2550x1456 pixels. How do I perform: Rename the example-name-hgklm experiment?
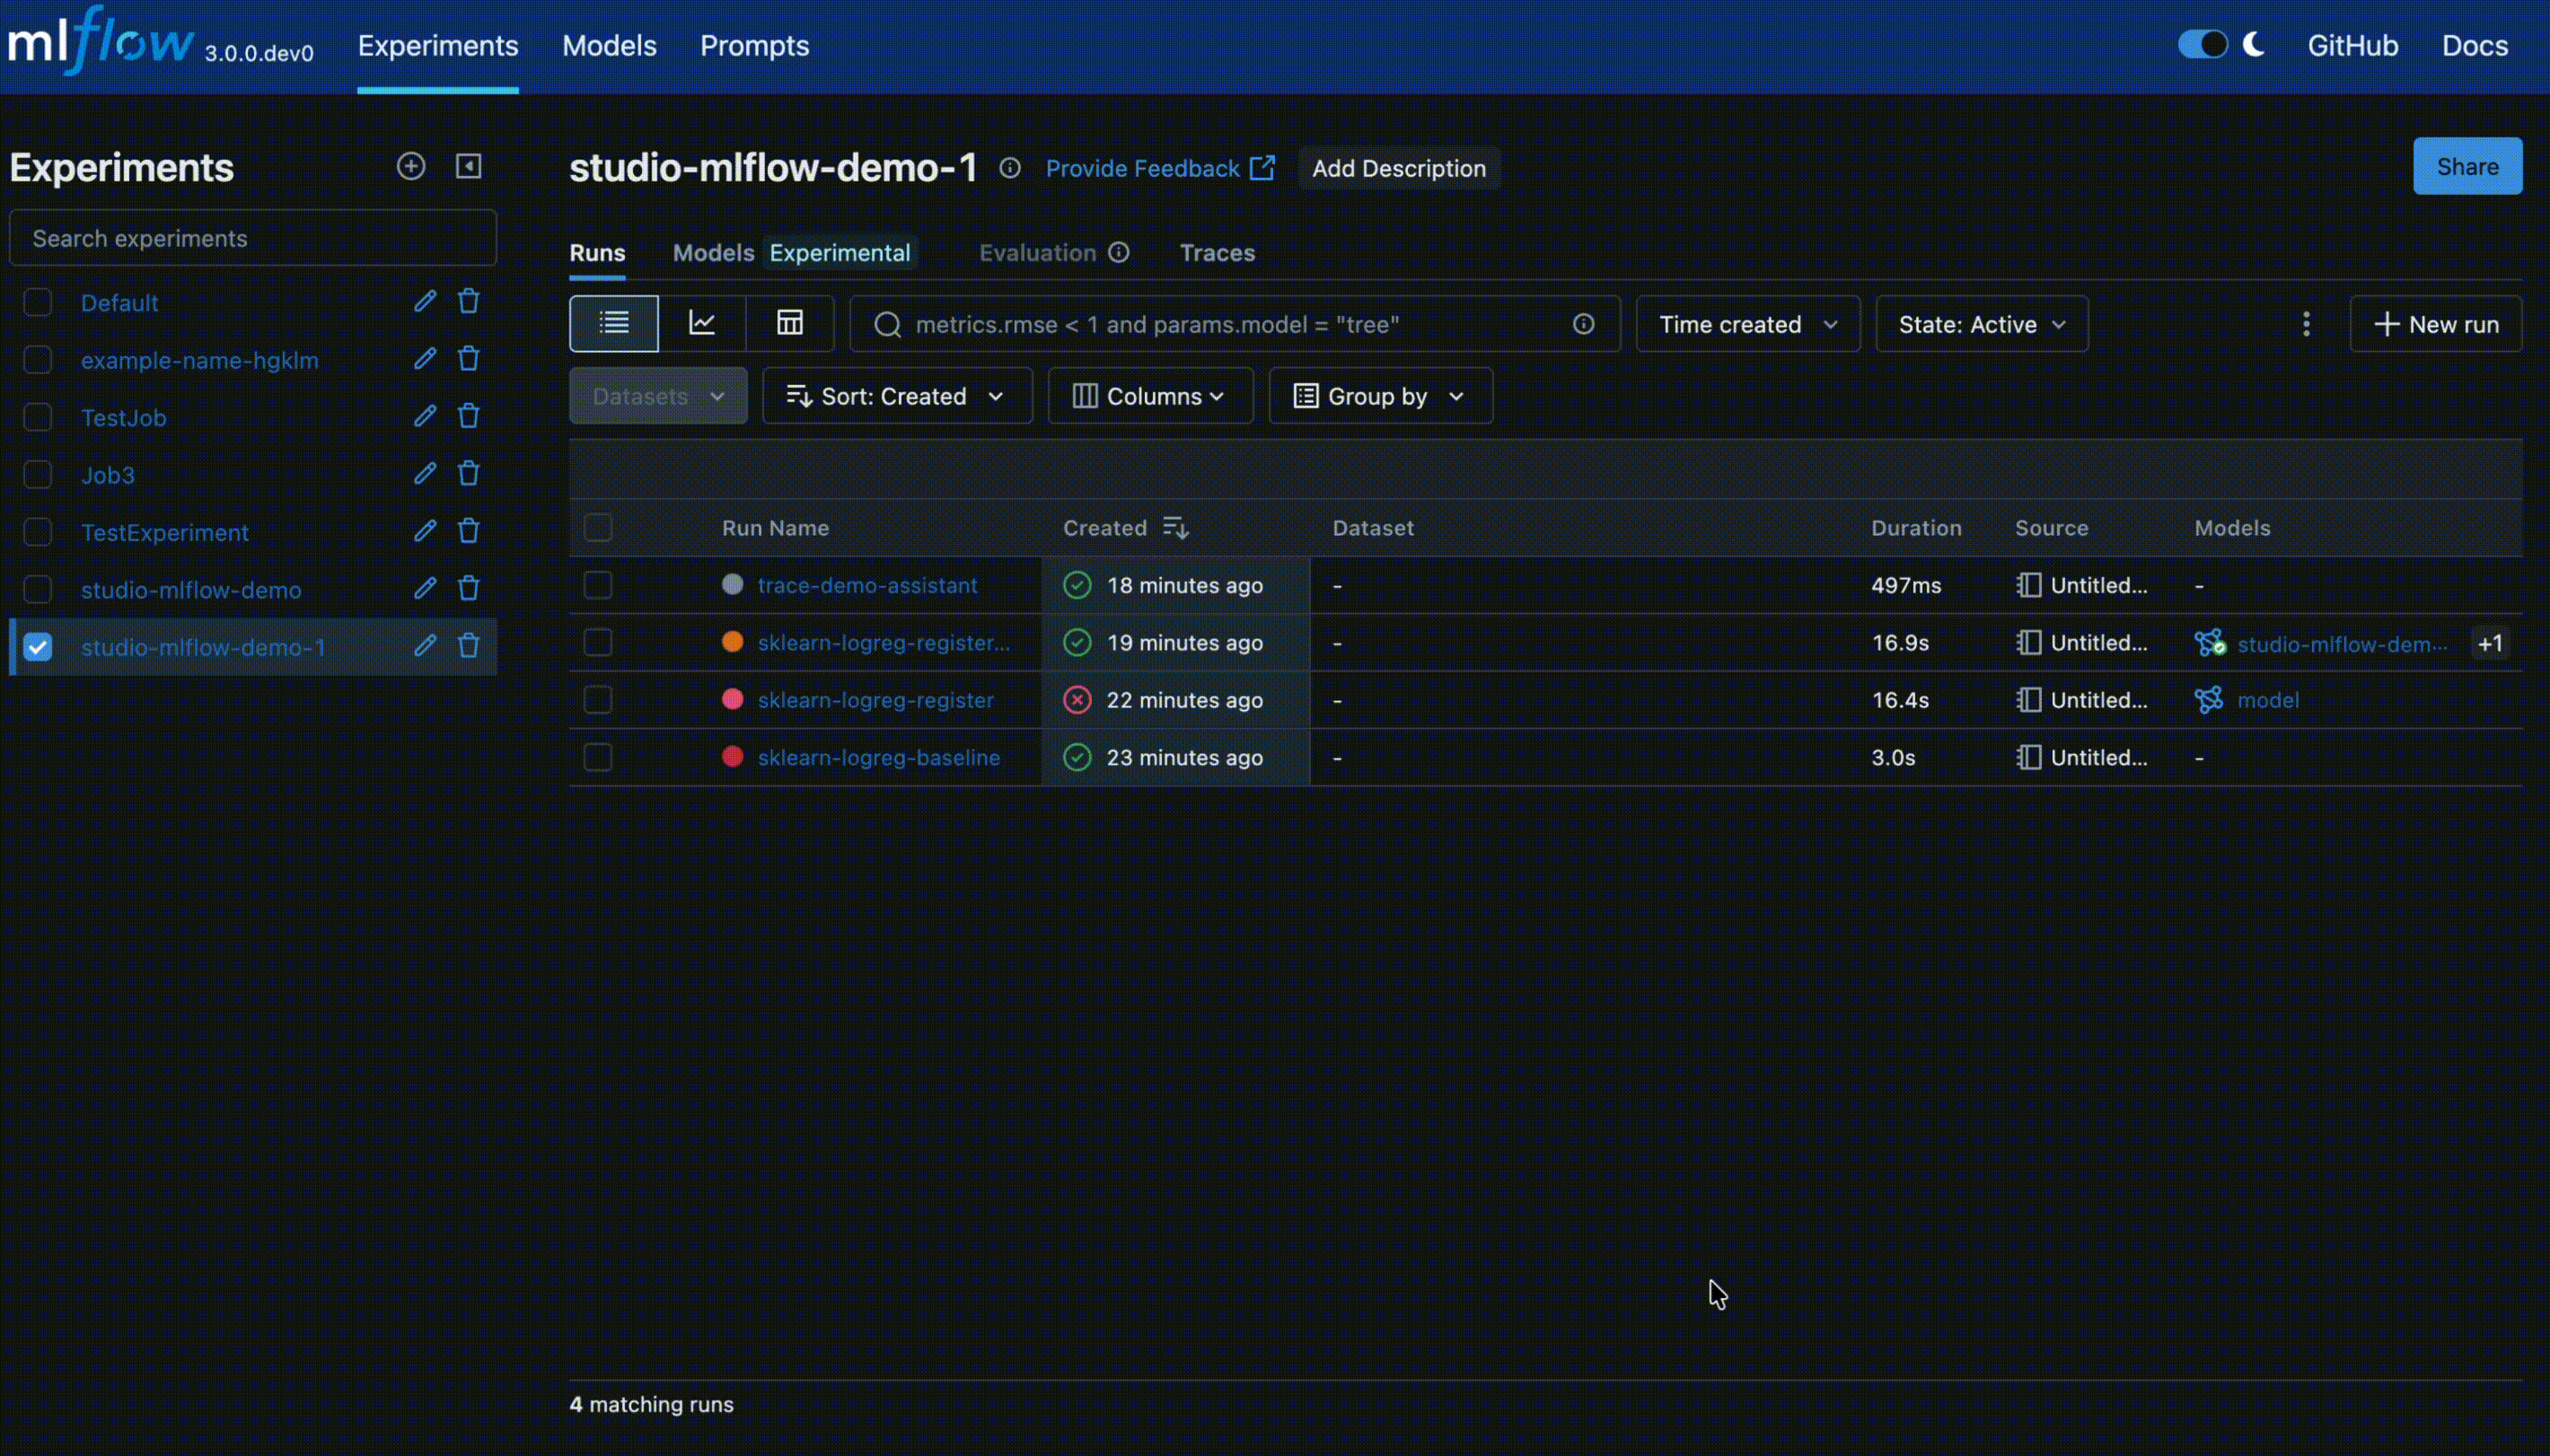[425, 359]
